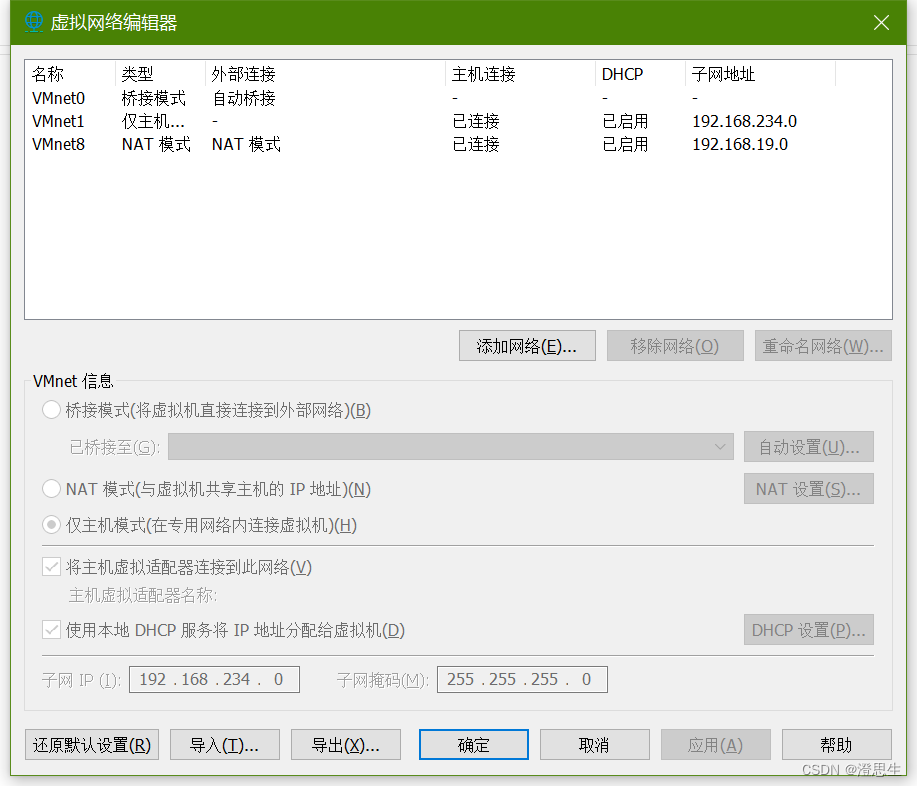Toggle 使用本地 DHCP 服务 checkbox
Screen dimensions: 917x786
click(x=51, y=630)
